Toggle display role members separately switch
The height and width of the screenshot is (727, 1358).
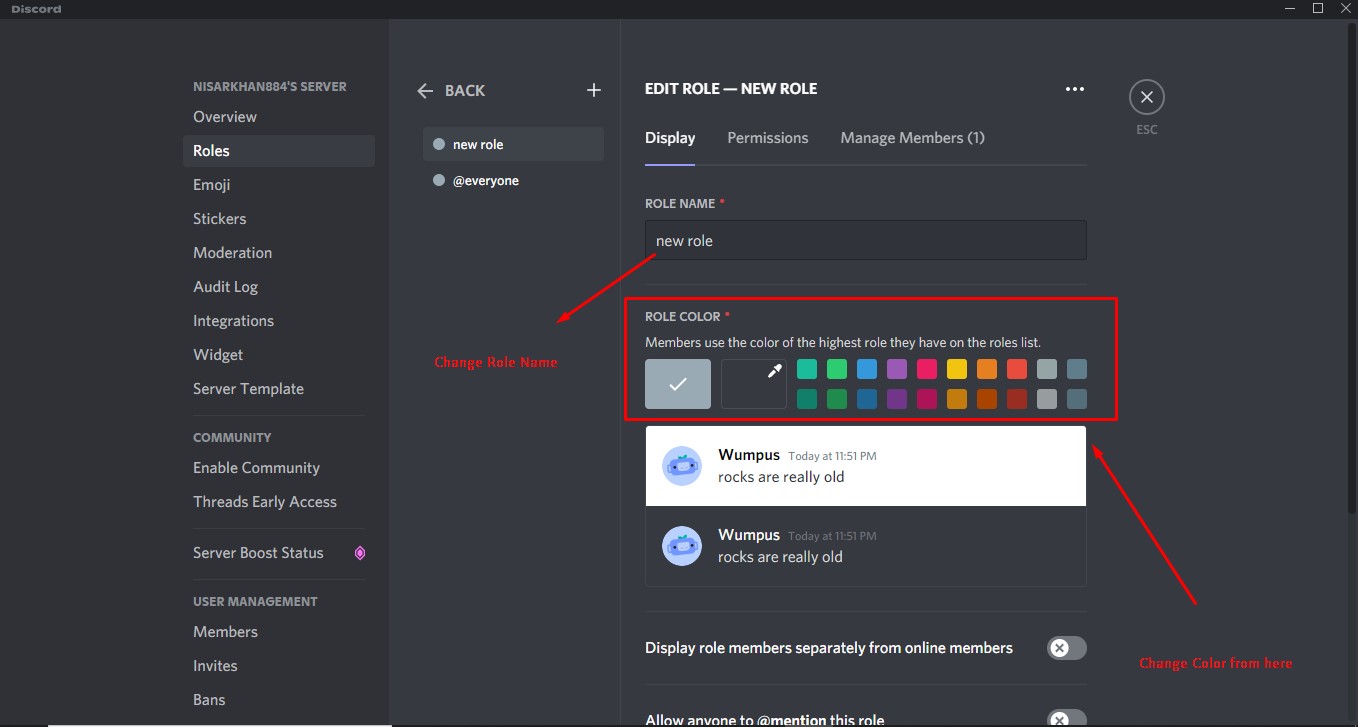[x=1067, y=648]
